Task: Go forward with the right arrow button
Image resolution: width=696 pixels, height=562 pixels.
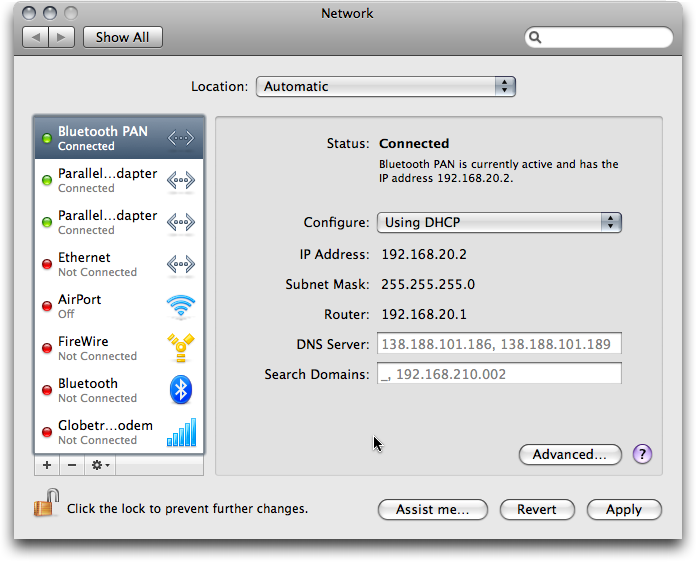Action: [61, 37]
